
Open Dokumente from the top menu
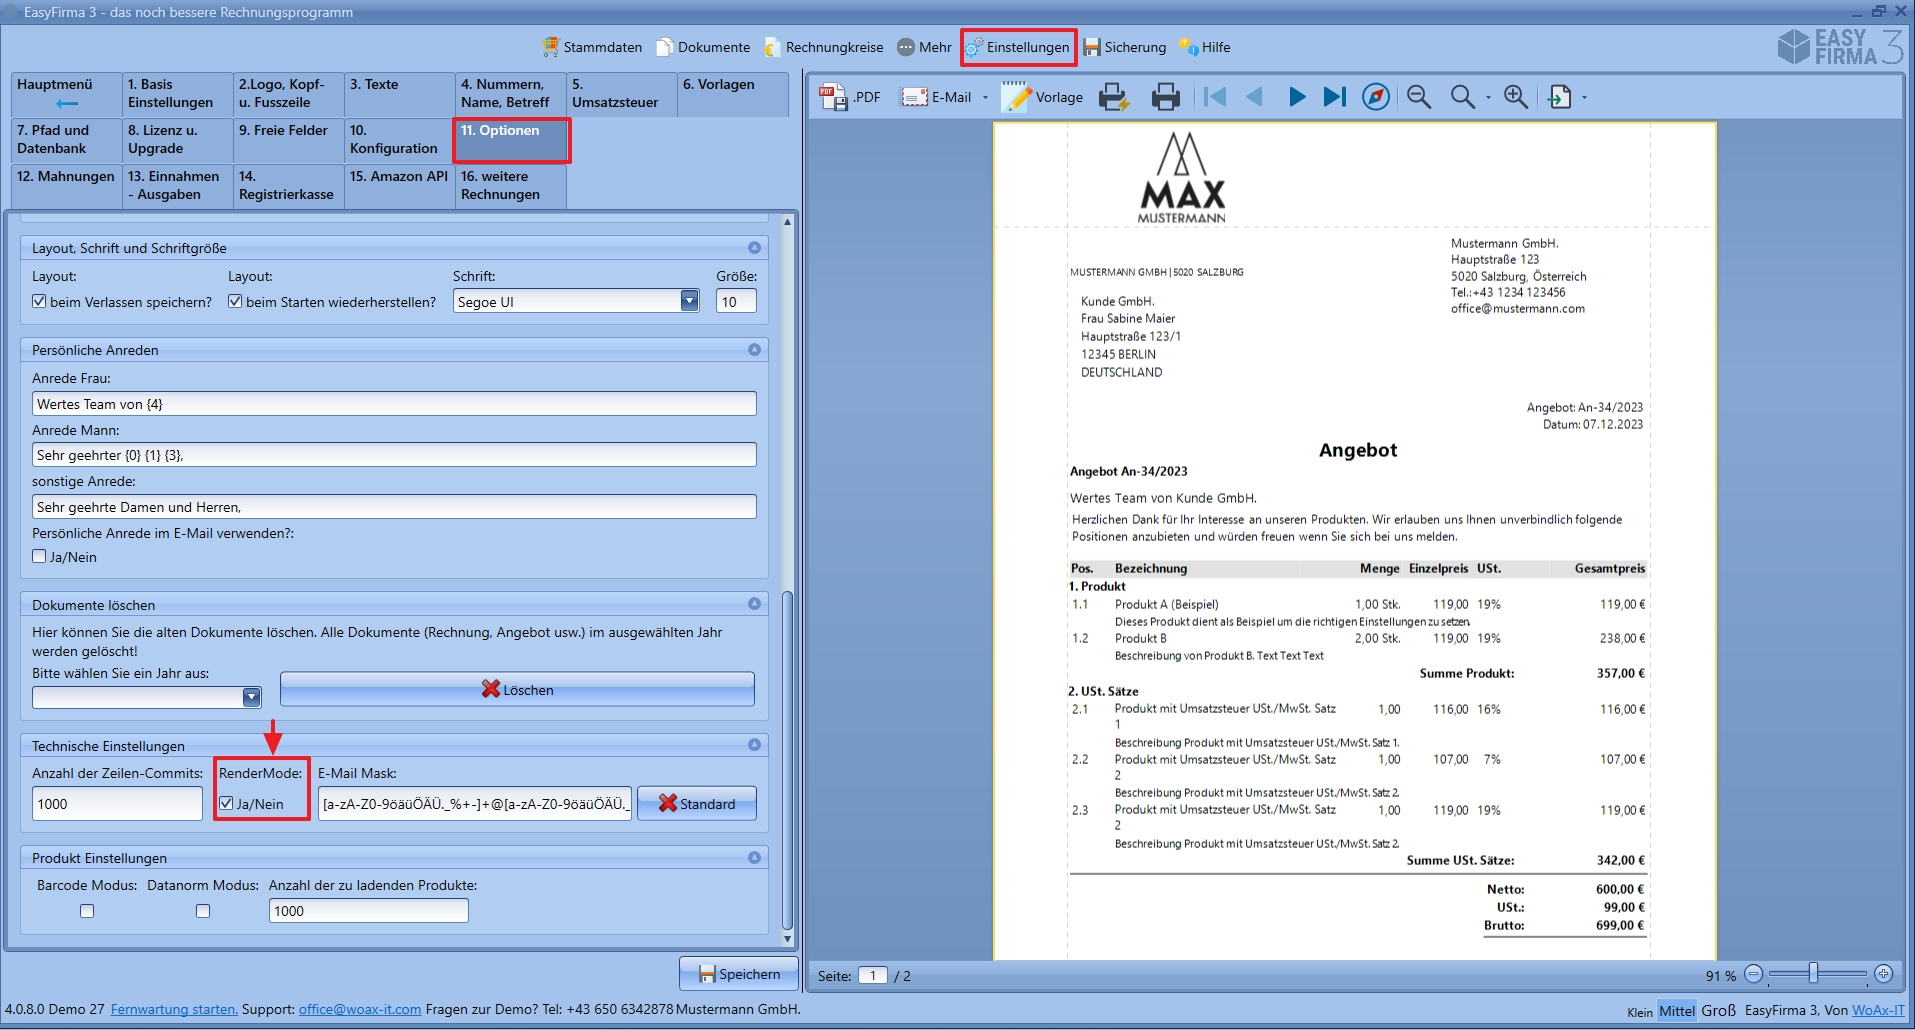703,47
